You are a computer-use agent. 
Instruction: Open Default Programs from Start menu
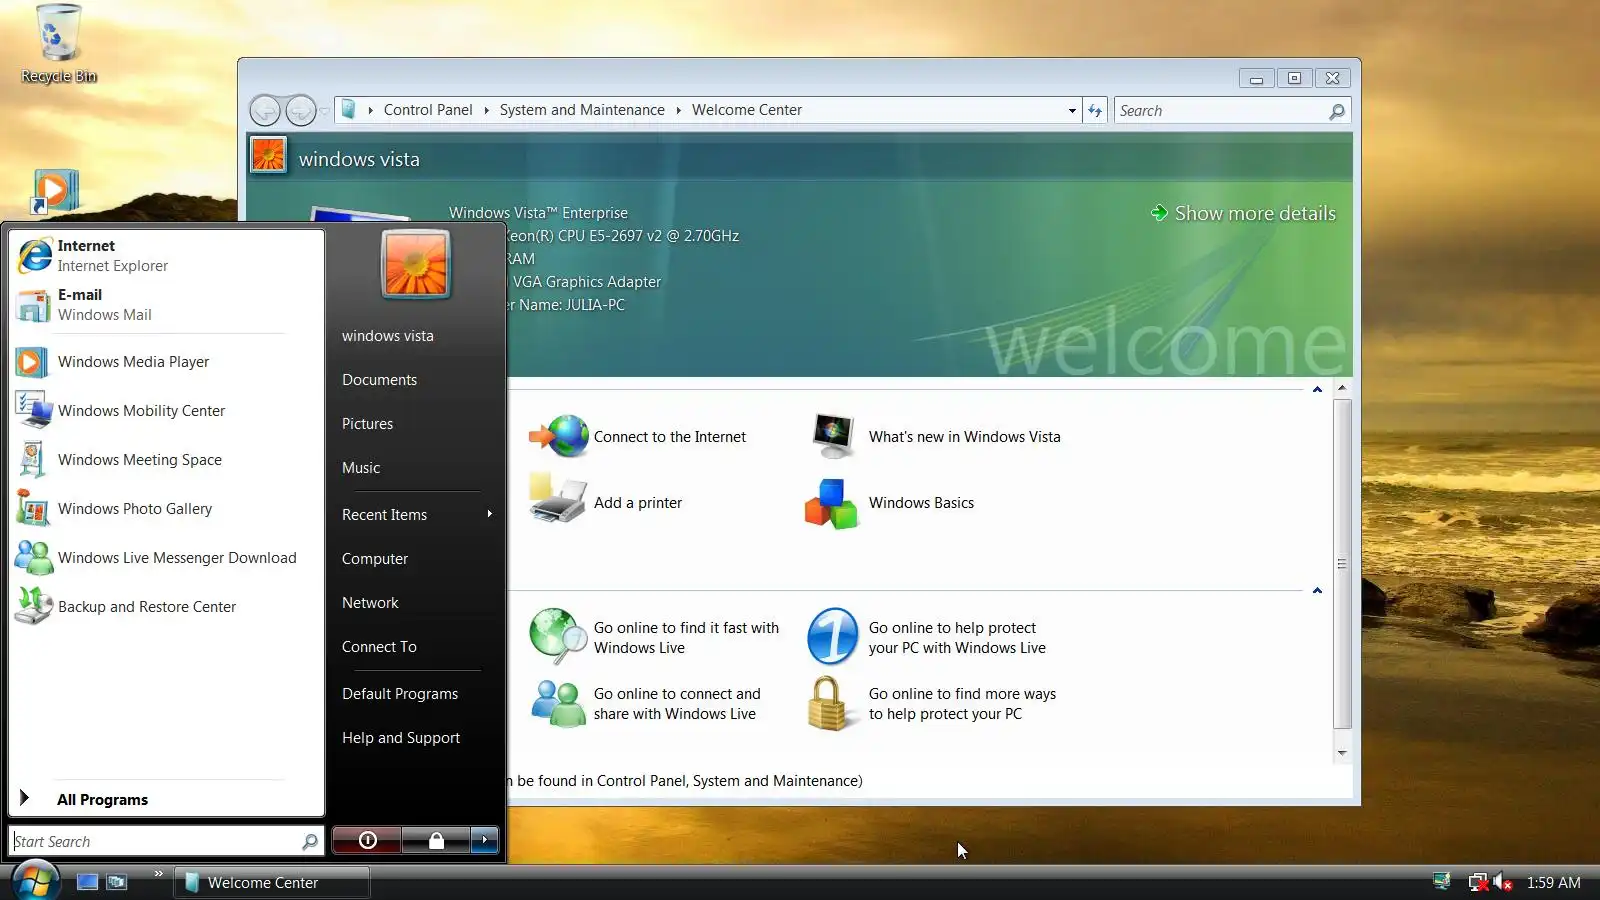(400, 694)
